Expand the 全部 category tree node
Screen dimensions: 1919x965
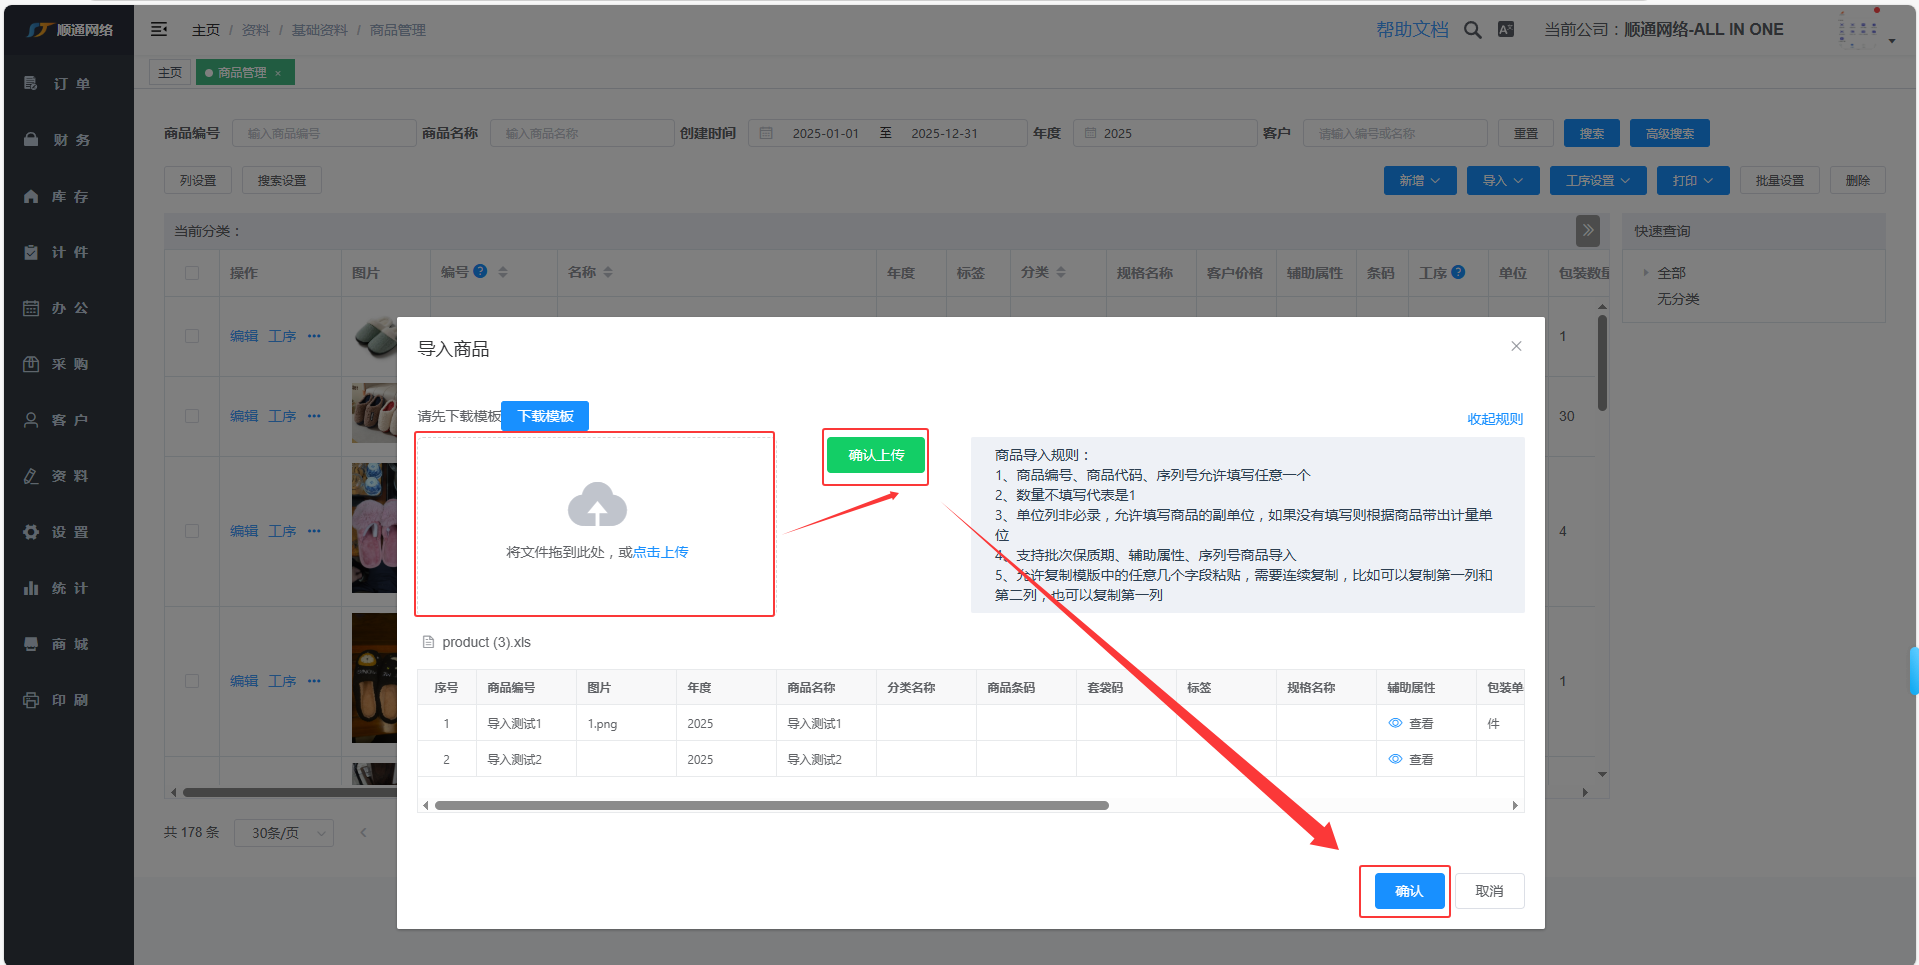tap(1646, 273)
